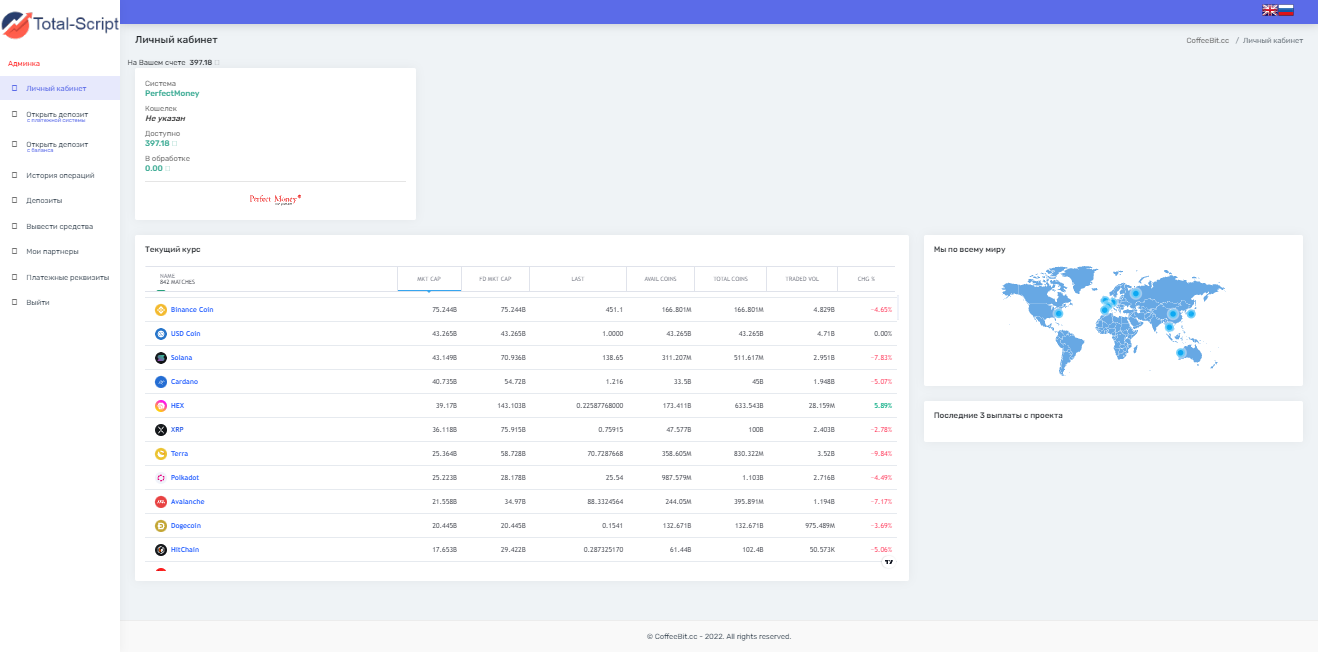Image resolution: width=1318 pixels, height=652 pixels.
Task: Click the 0.00 pending amount
Action: pyautogui.click(x=154, y=168)
